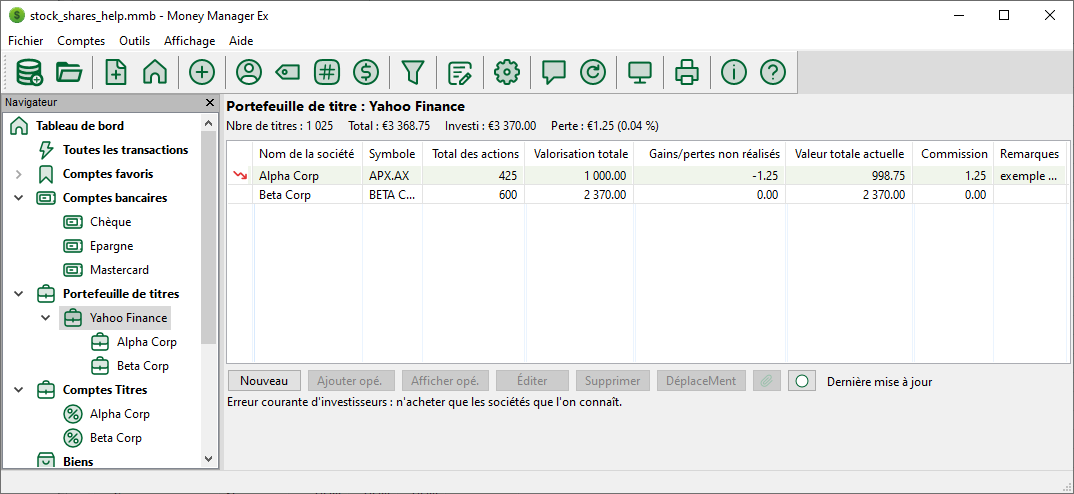Click the refresh rates circular arrow icon

point(592,72)
